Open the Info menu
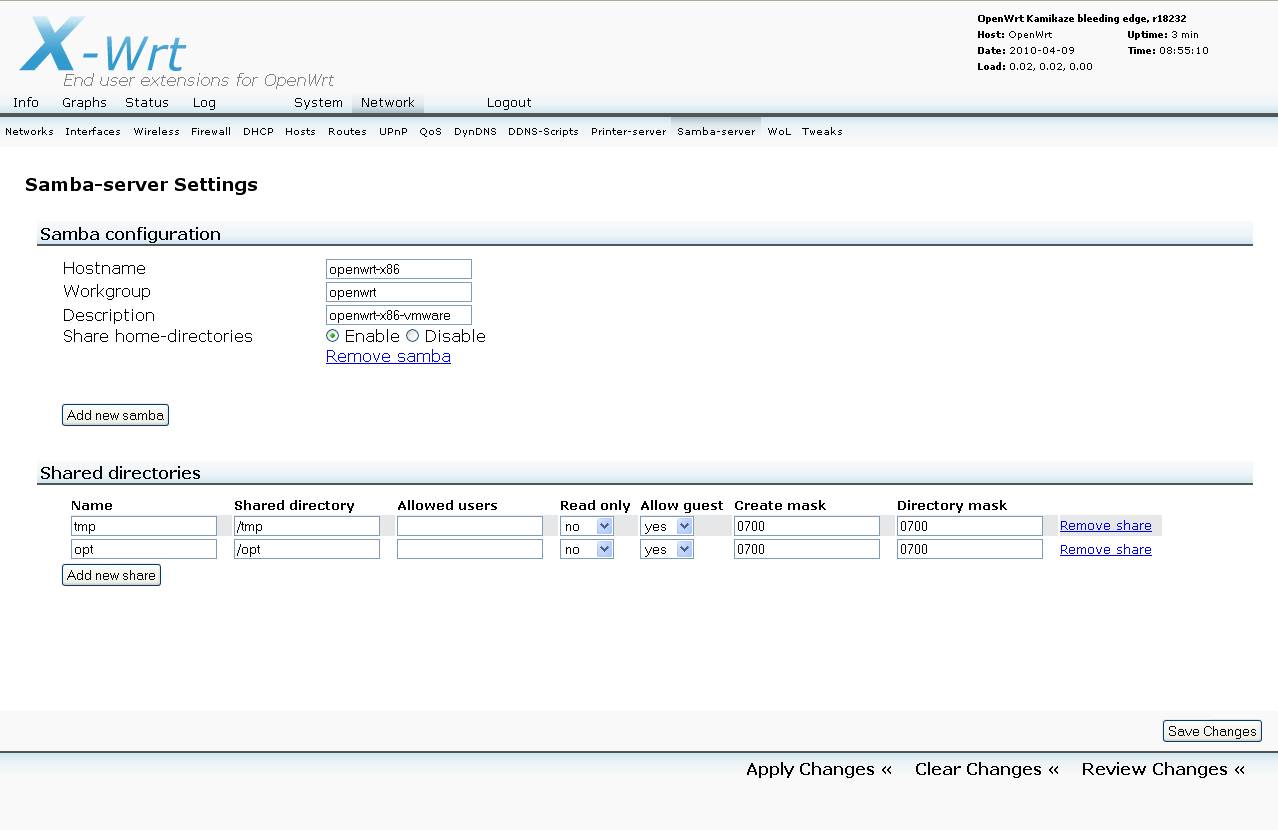The width and height of the screenshot is (1278, 830). tap(26, 102)
